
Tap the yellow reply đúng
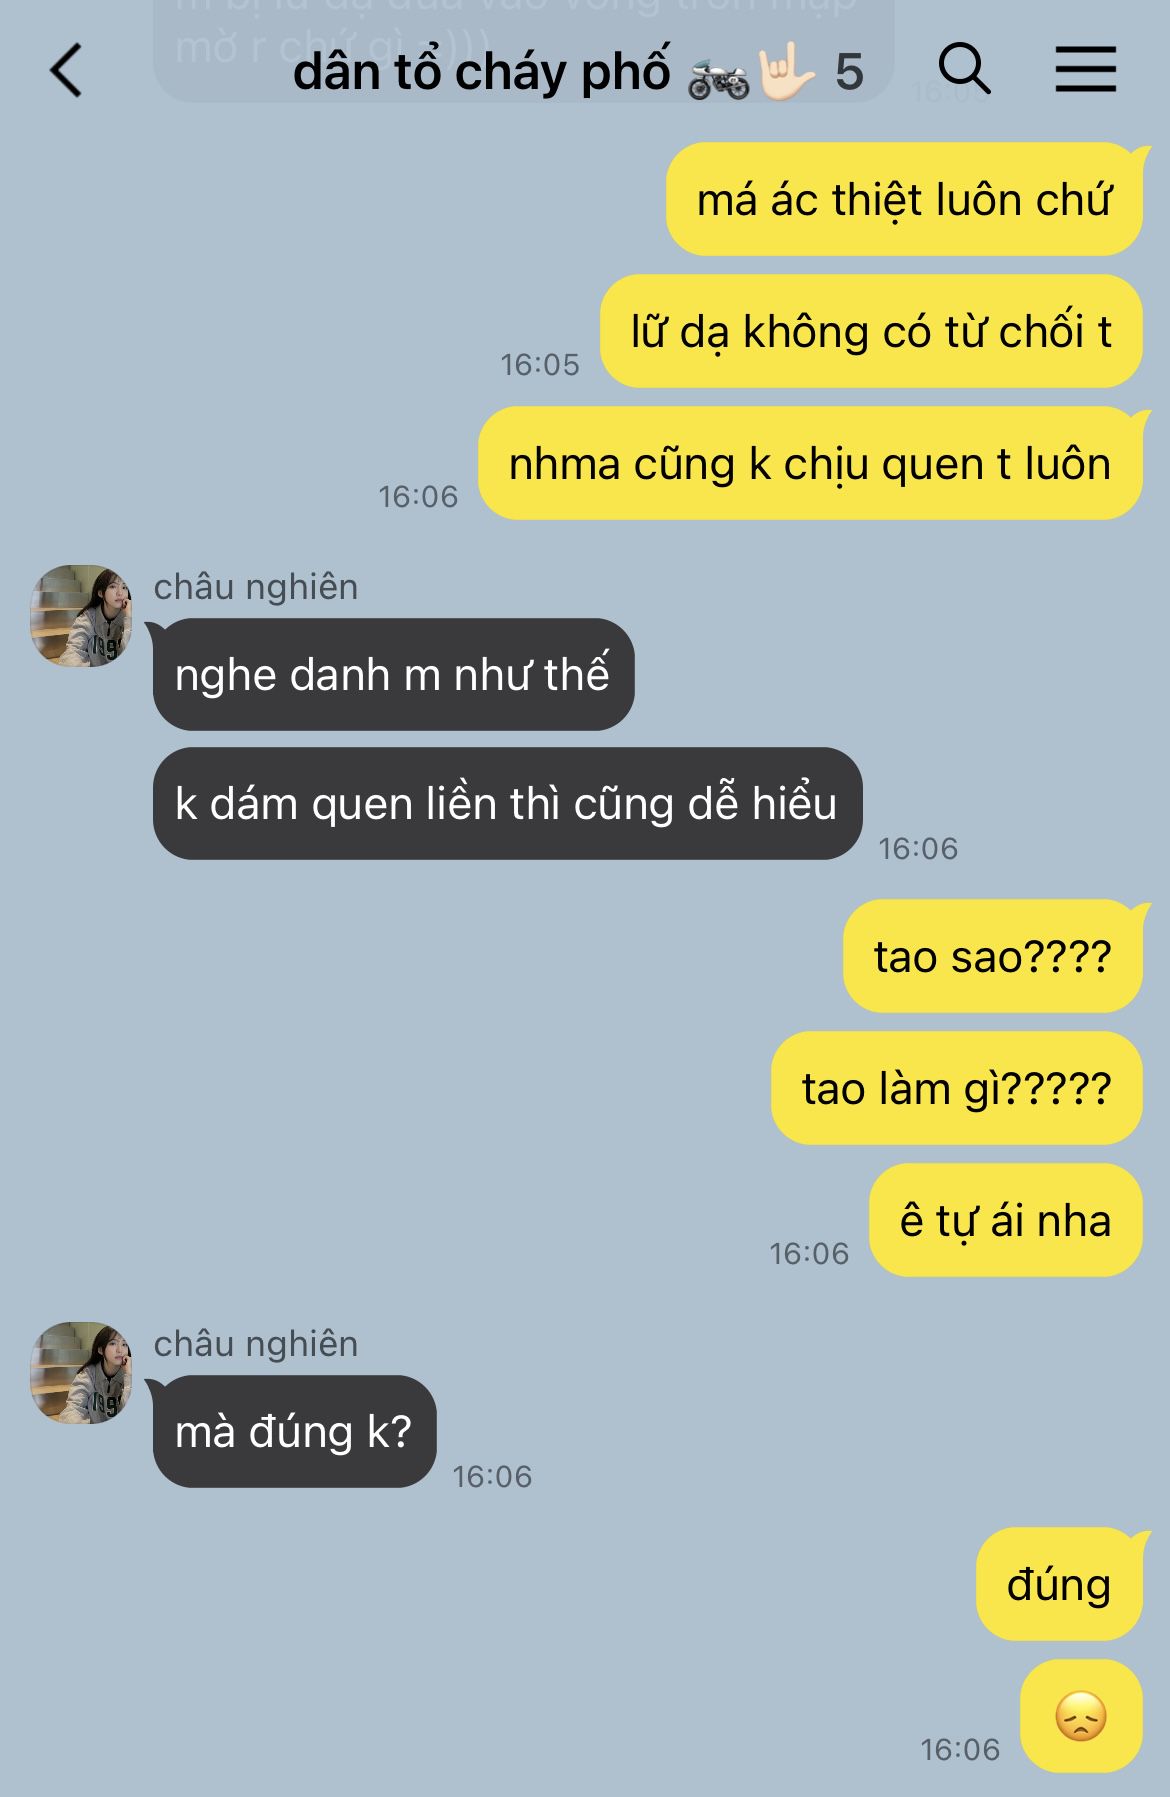(x=1059, y=1584)
